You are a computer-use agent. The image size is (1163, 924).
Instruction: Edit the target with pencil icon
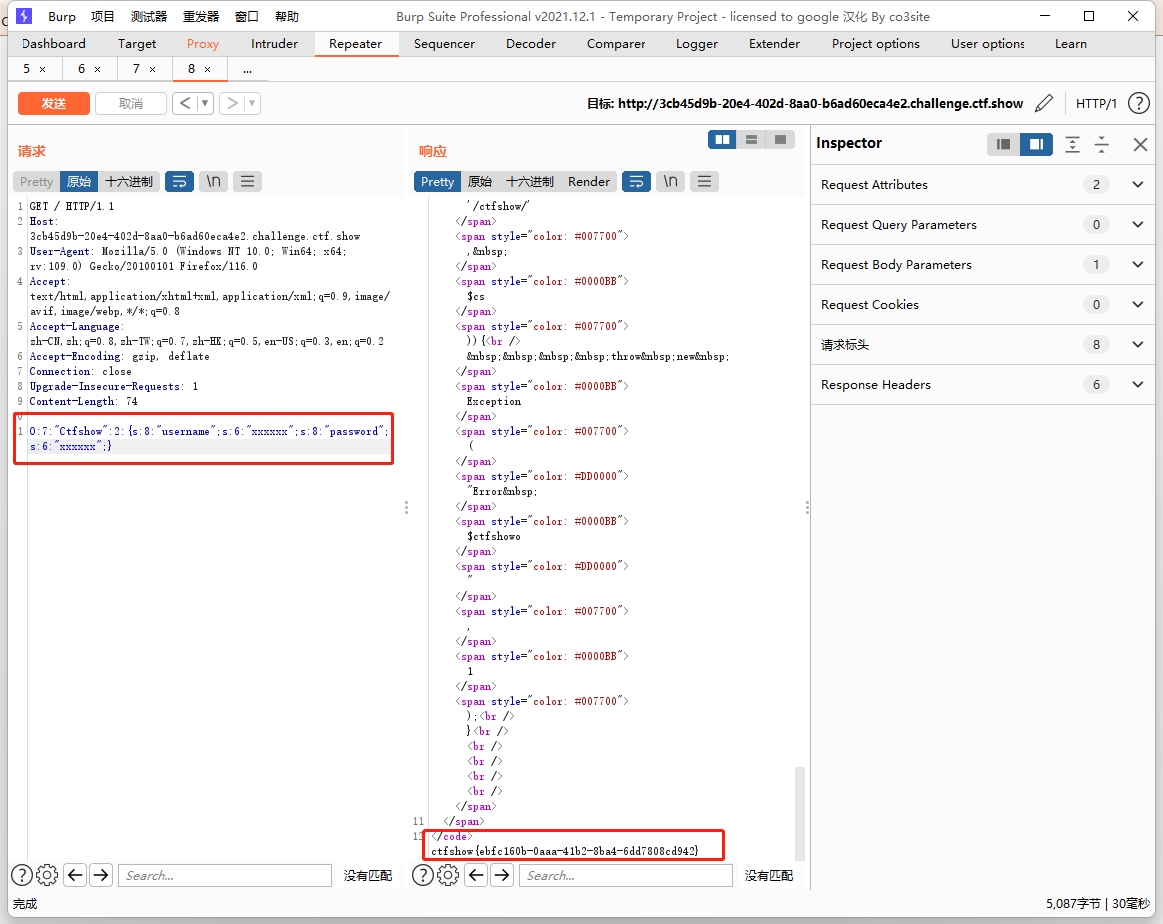click(x=1044, y=103)
